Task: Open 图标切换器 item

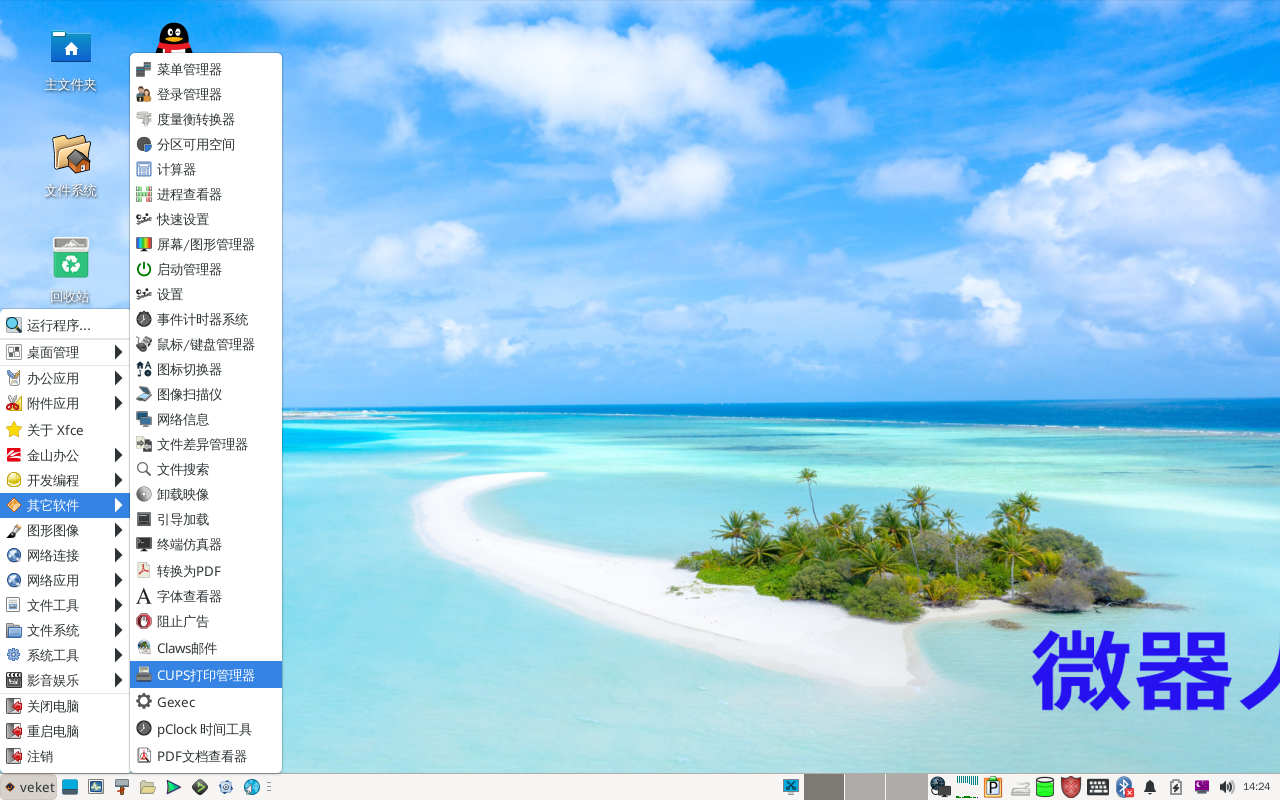Action: pyautogui.click(x=206, y=369)
